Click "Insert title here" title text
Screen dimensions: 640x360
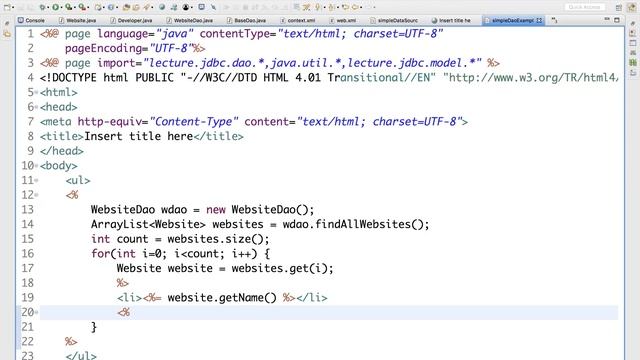[138, 136]
